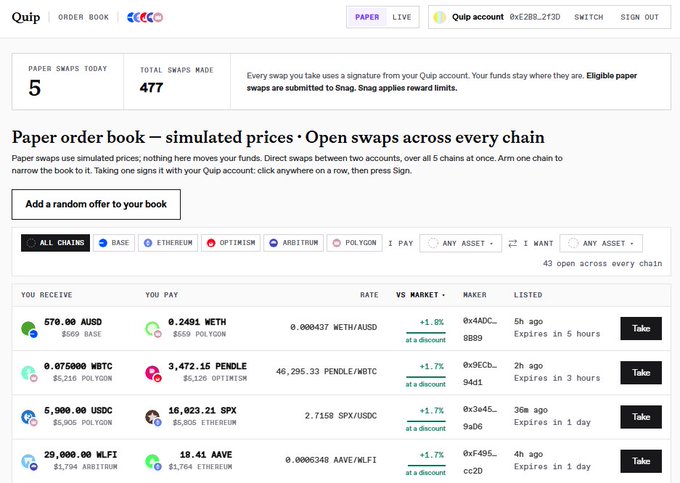Filter by ARBITRUM chain
This screenshot has height=483, width=680.
(294, 243)
